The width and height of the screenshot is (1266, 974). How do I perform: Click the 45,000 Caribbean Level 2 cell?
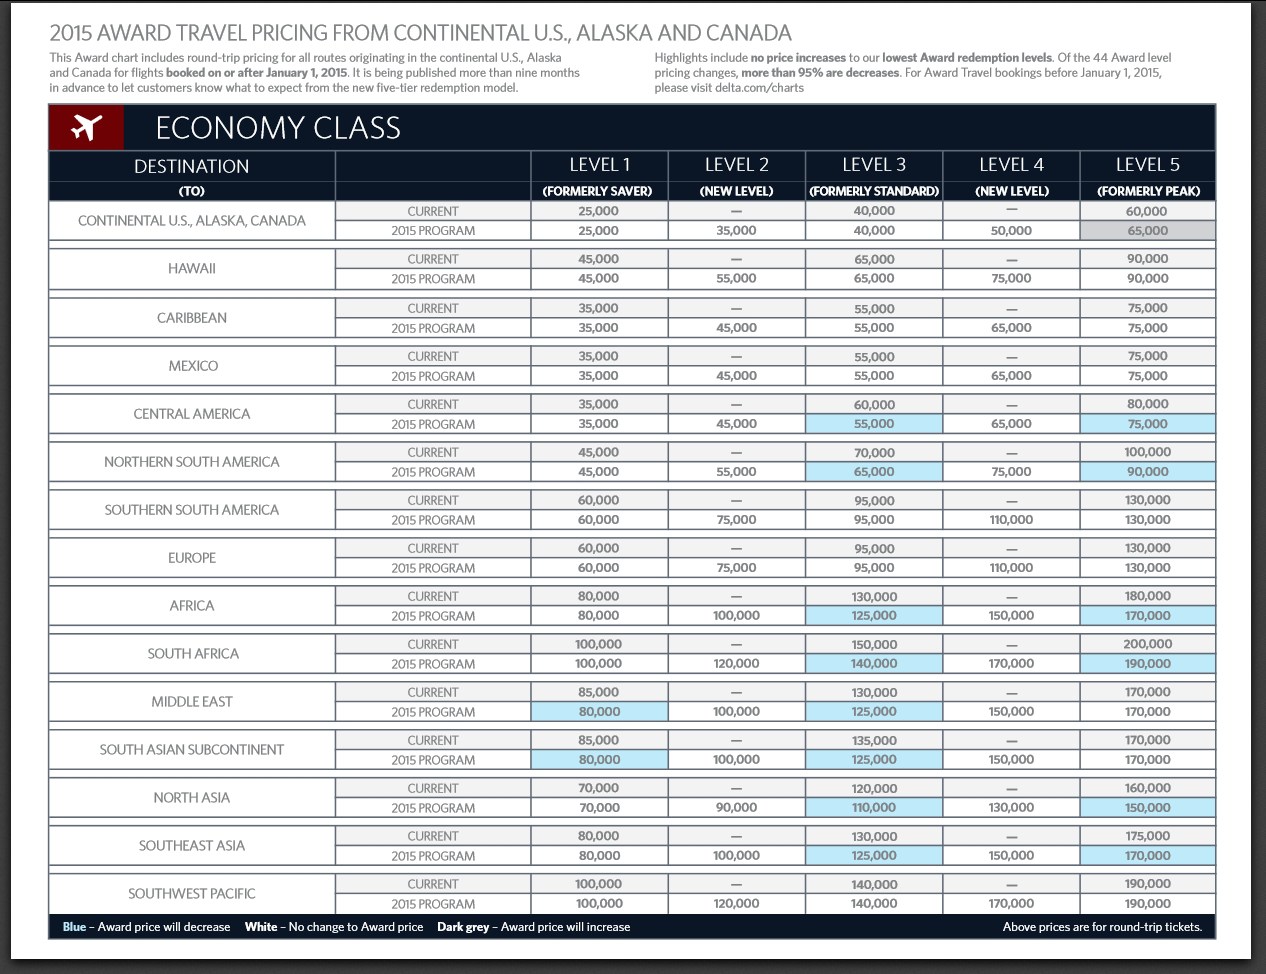738,328
